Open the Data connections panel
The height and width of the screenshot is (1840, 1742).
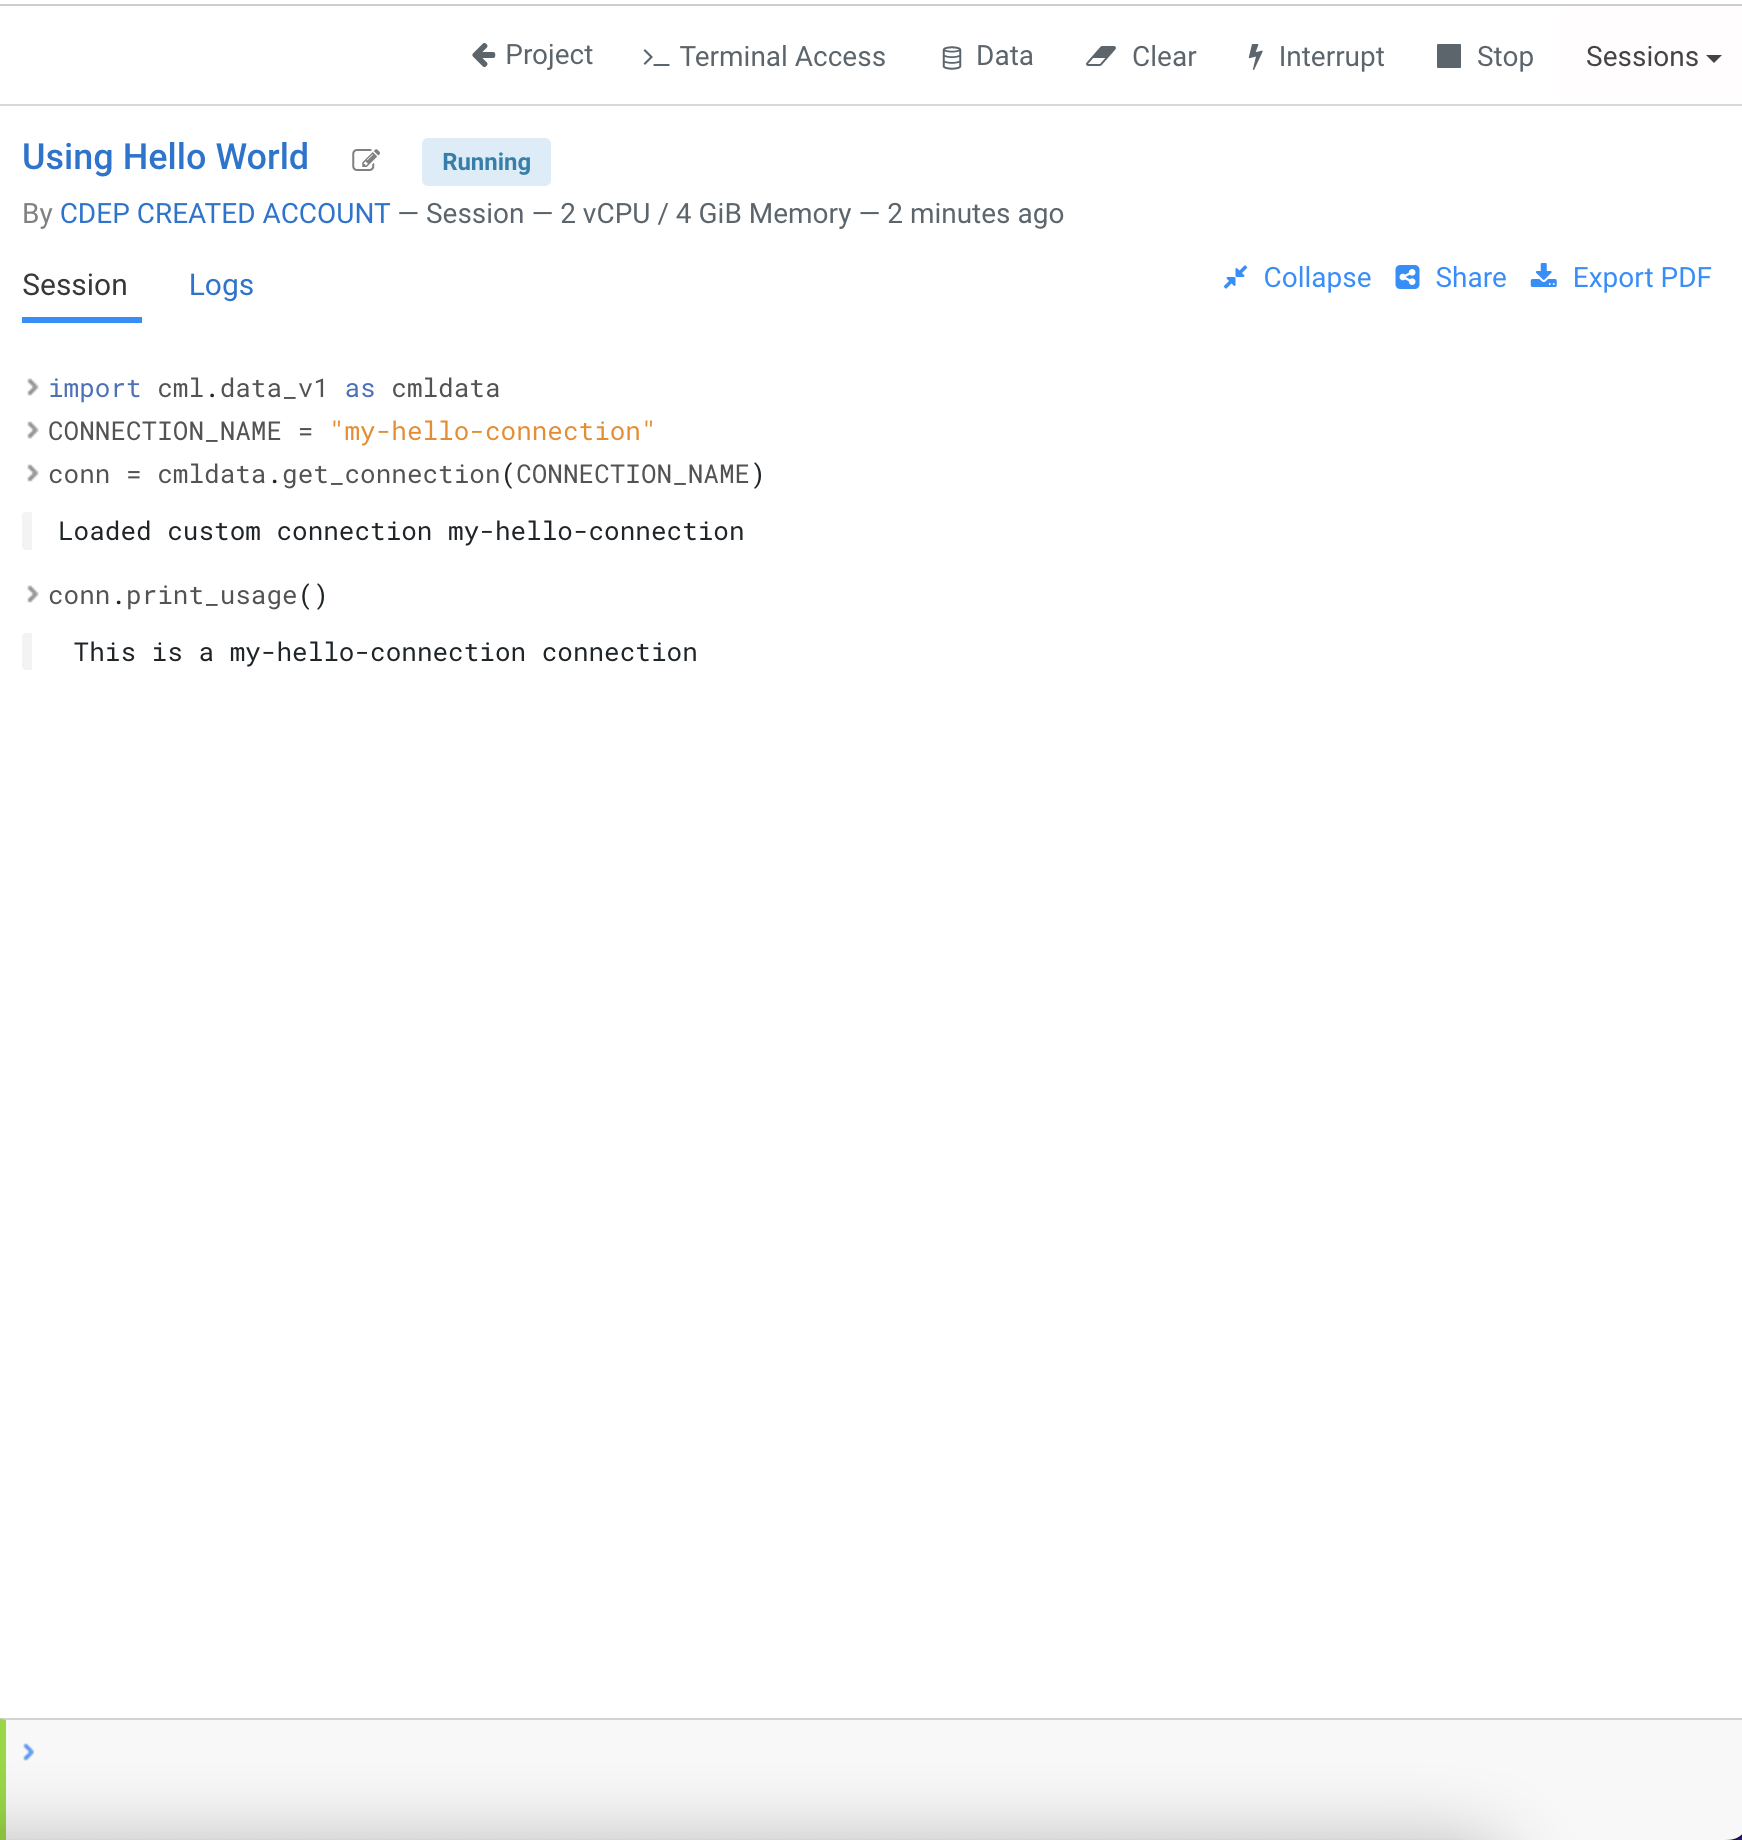tap(987, 57)
